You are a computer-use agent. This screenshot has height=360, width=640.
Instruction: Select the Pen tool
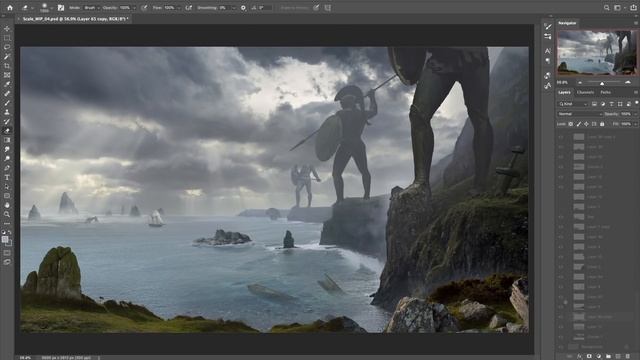(x=7, y=168)
